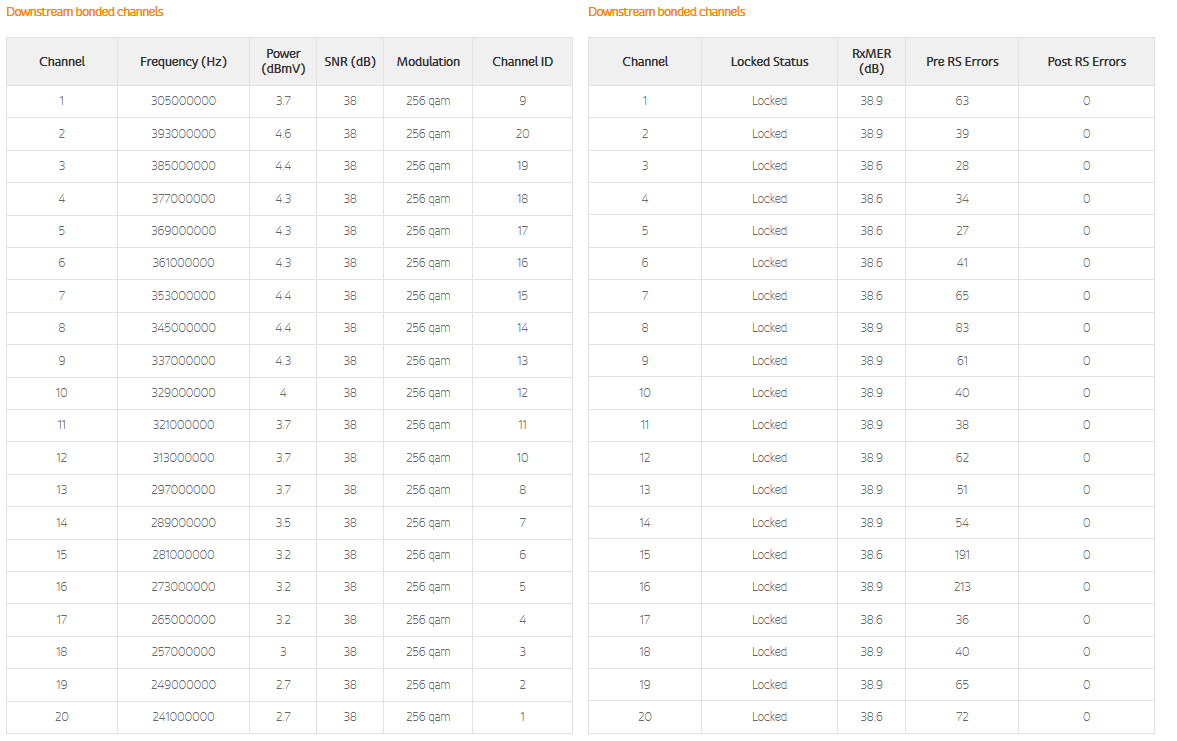The height and width of the screenshot is (741, 1177).
Task: Click frequency value 369000000
Action: click(x=183, y=231)
